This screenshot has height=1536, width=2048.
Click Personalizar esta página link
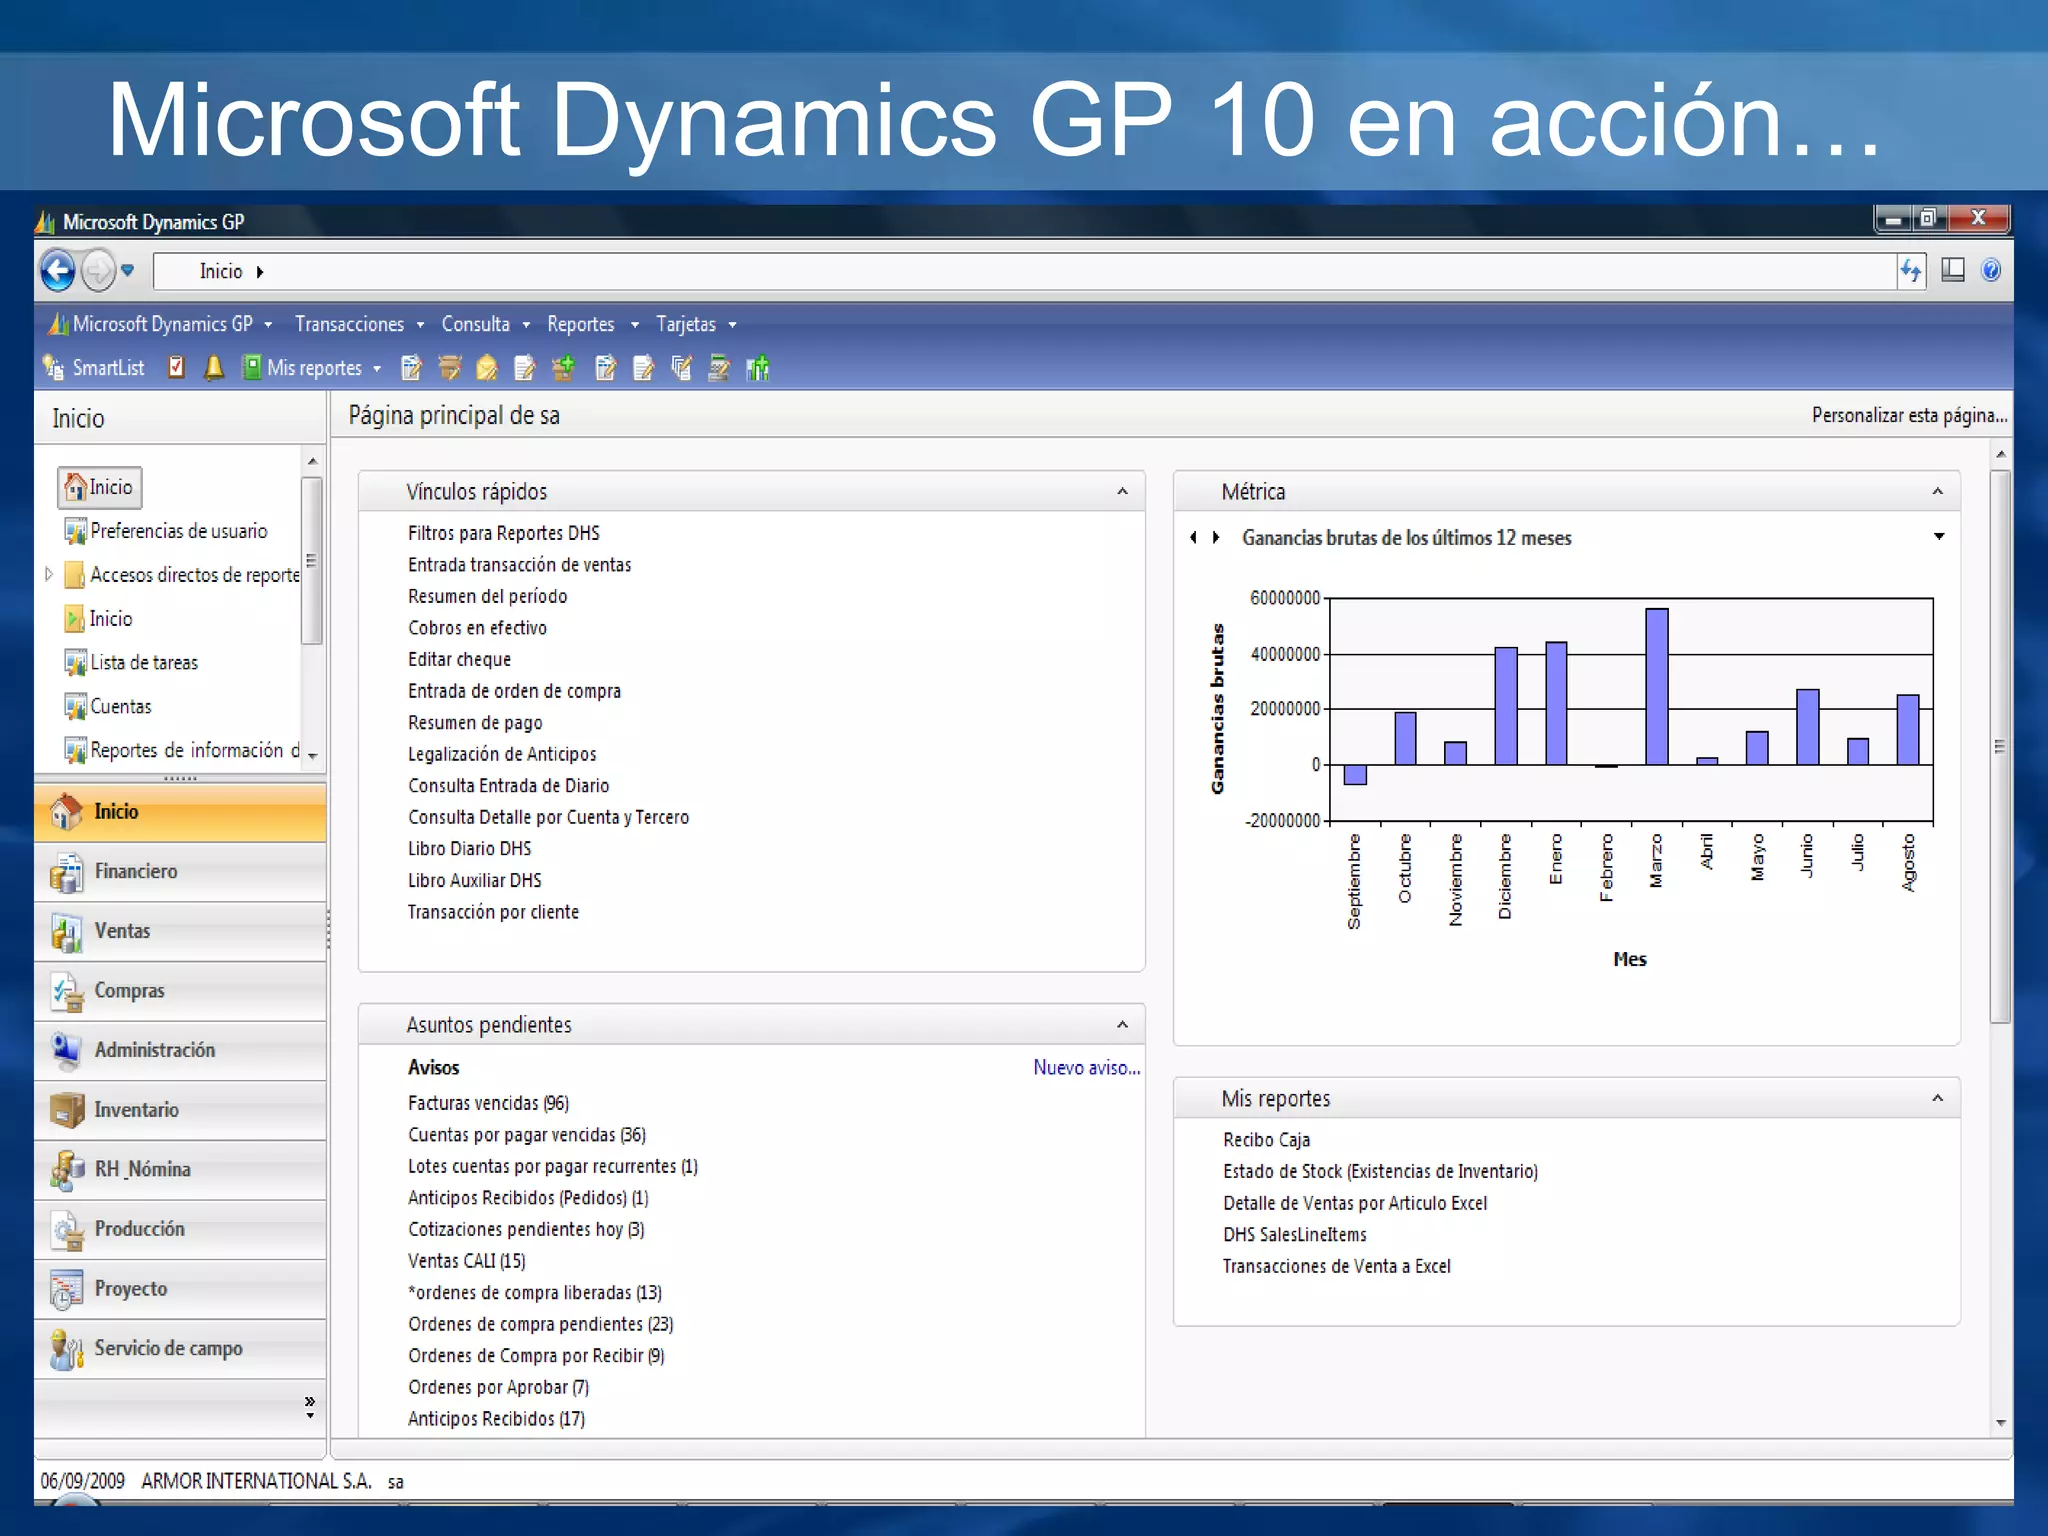click(x=1909, y=415)
